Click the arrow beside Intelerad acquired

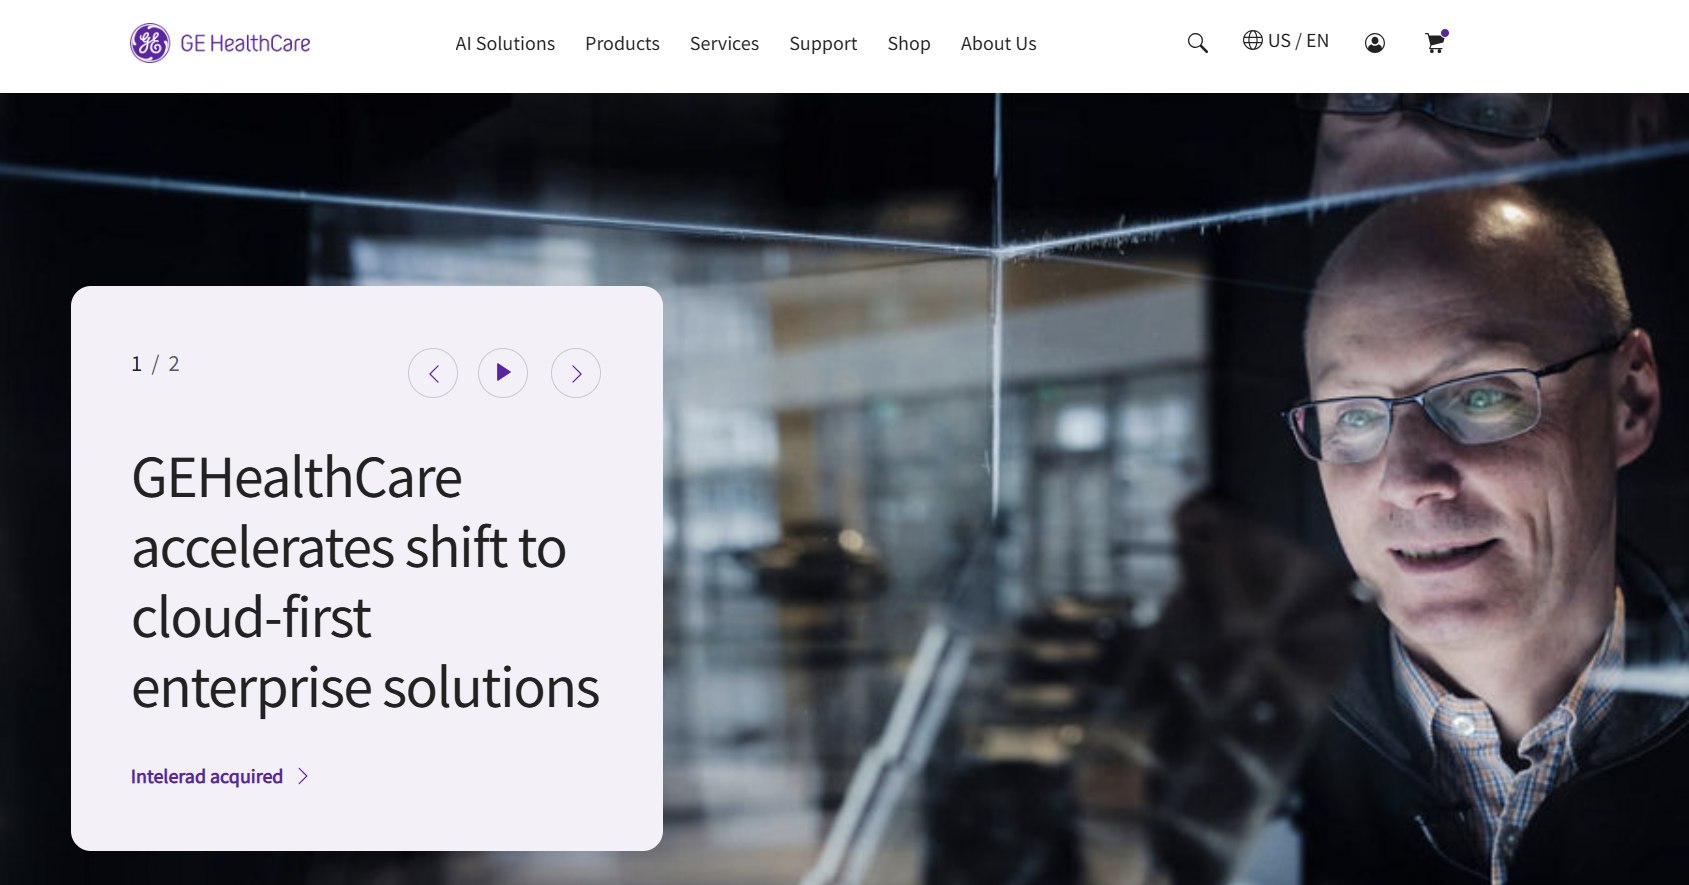(x=303, y=776)
